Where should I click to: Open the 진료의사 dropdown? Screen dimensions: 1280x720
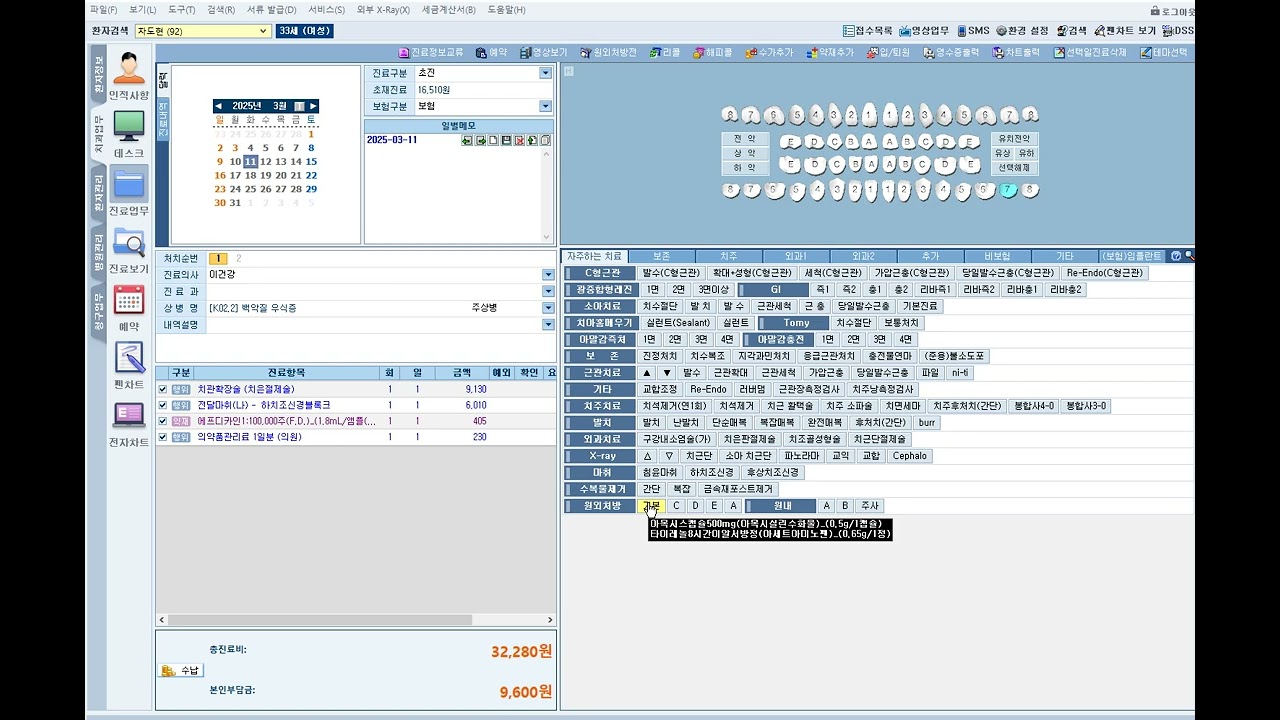[548, 275]
